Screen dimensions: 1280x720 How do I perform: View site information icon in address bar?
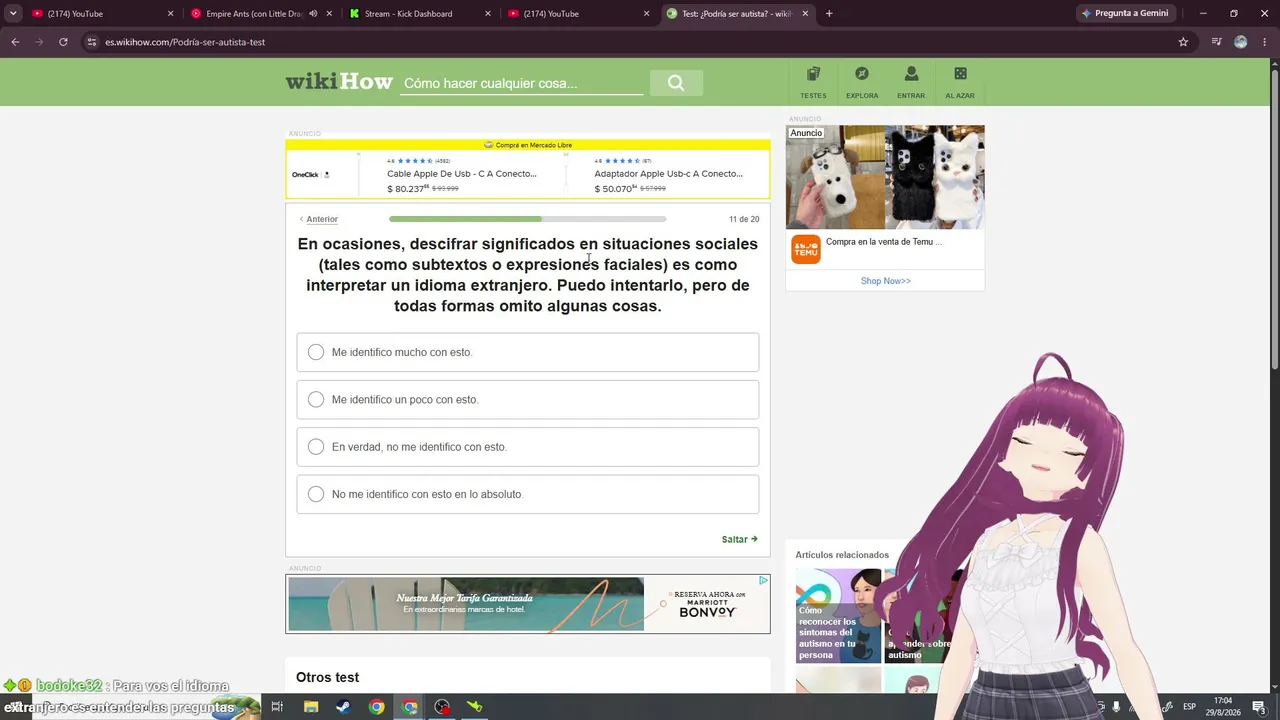tap(91, 42)
